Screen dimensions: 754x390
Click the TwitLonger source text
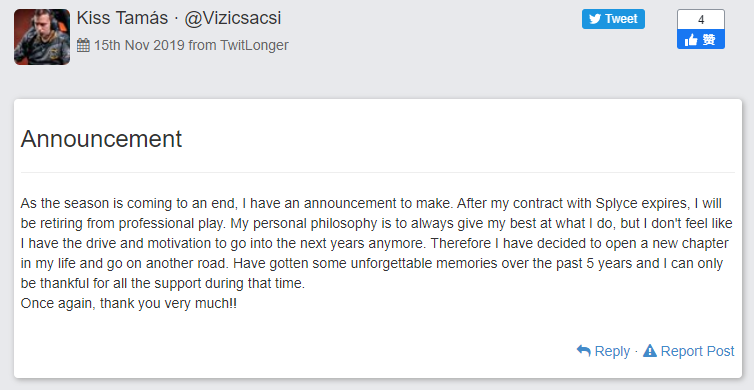pyautogui.click(x=254, y=45)
